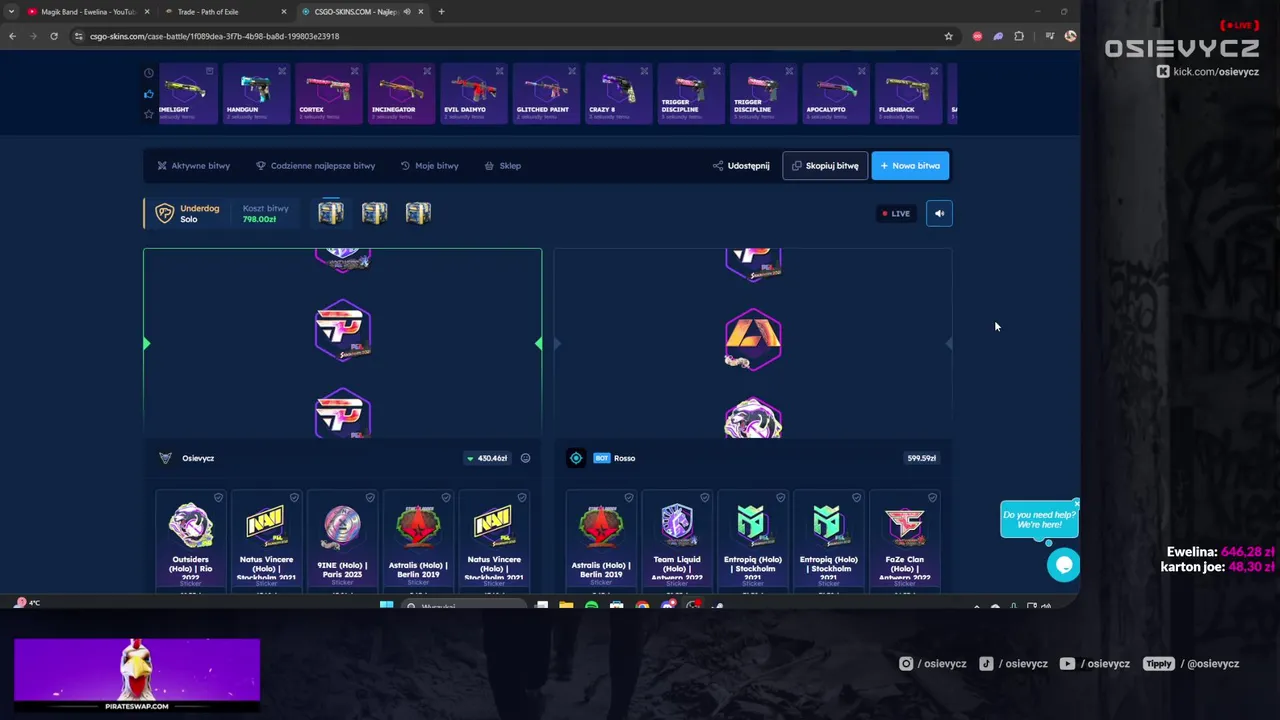Image resolution: width=1280 pixels, height=720 pixels.
Task: Toggle shield on Outsiders (Holo) Rio 2022 item
Action: 218,497
